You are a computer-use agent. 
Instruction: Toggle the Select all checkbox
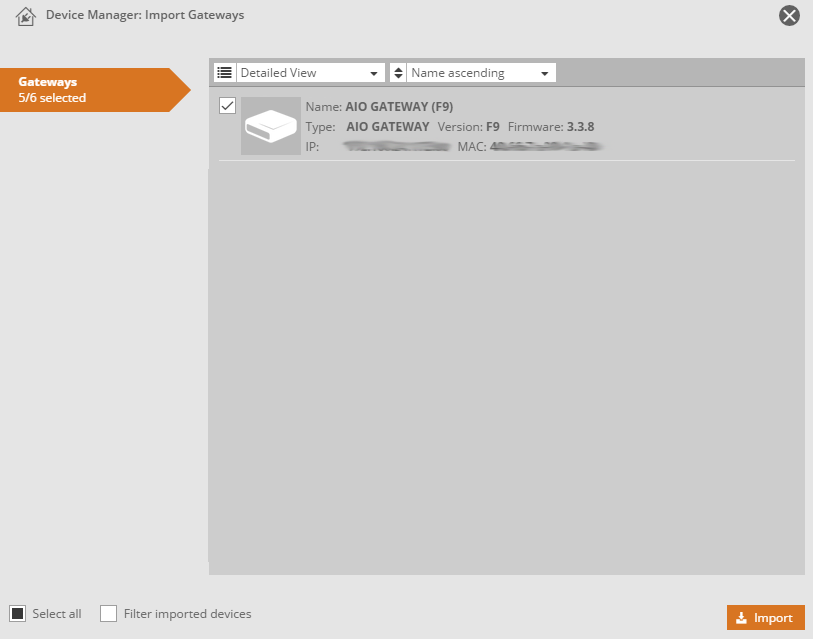pyautogui.click(x=18, y=614)
